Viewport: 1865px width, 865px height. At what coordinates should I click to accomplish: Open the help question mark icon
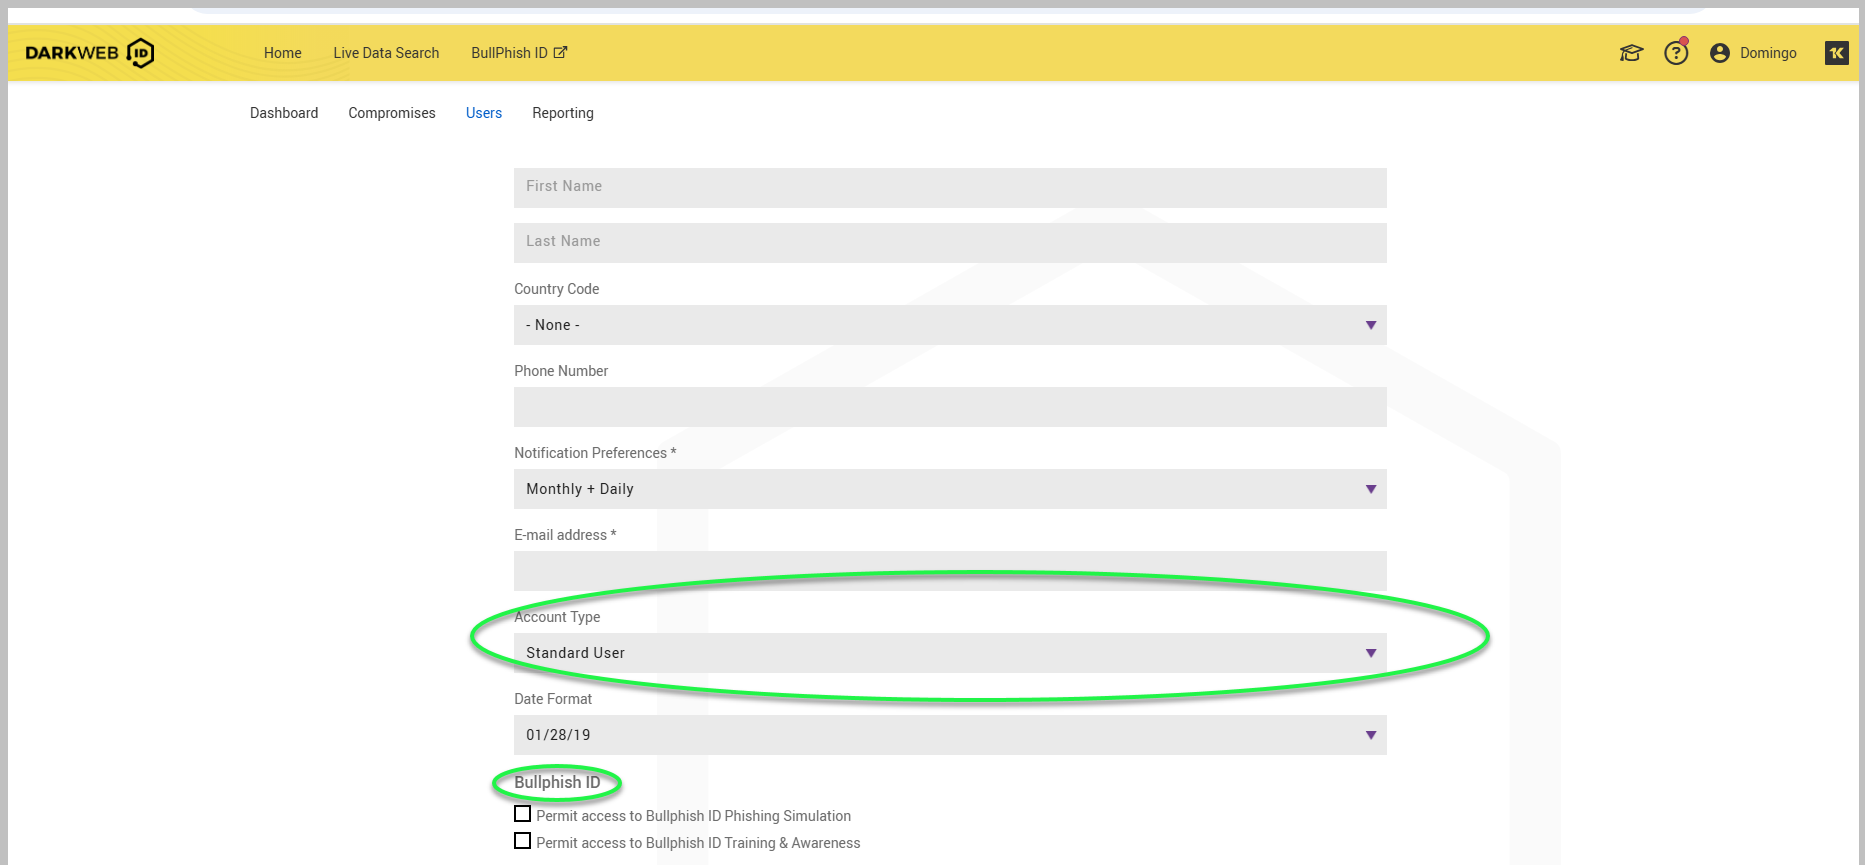click(1676, 53)
